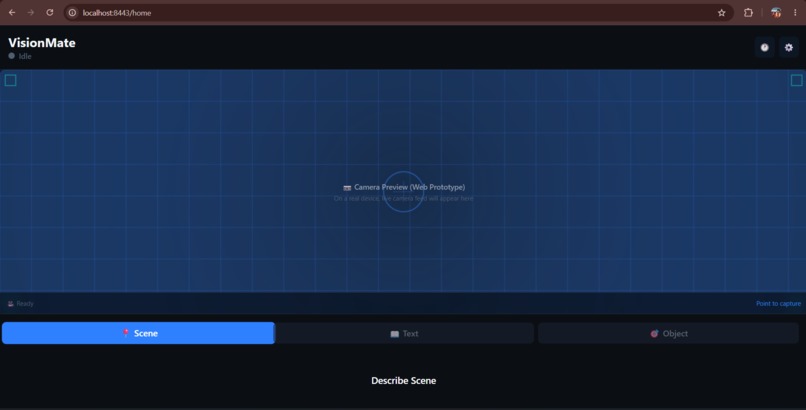Click the VisionMate title
This screenshot has height=410, width=806.
coord(42,43)
